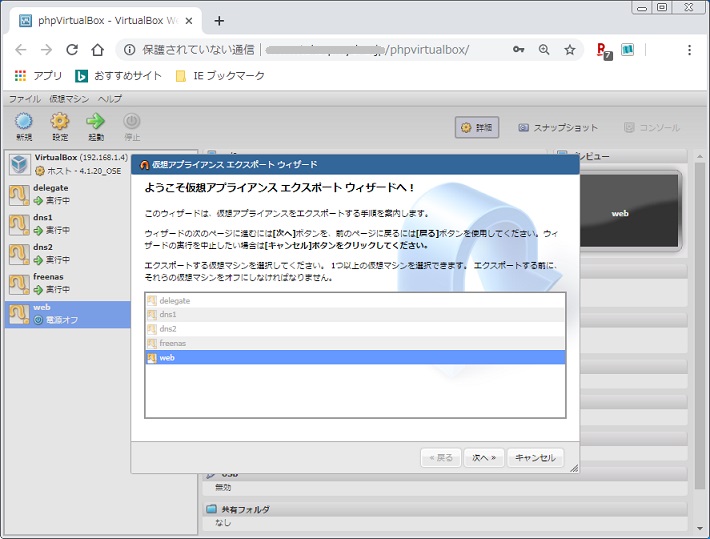The width and height of the screenshot is (710, 539).
Task: Click the freenas row in export list
Action: click(355, 343)
